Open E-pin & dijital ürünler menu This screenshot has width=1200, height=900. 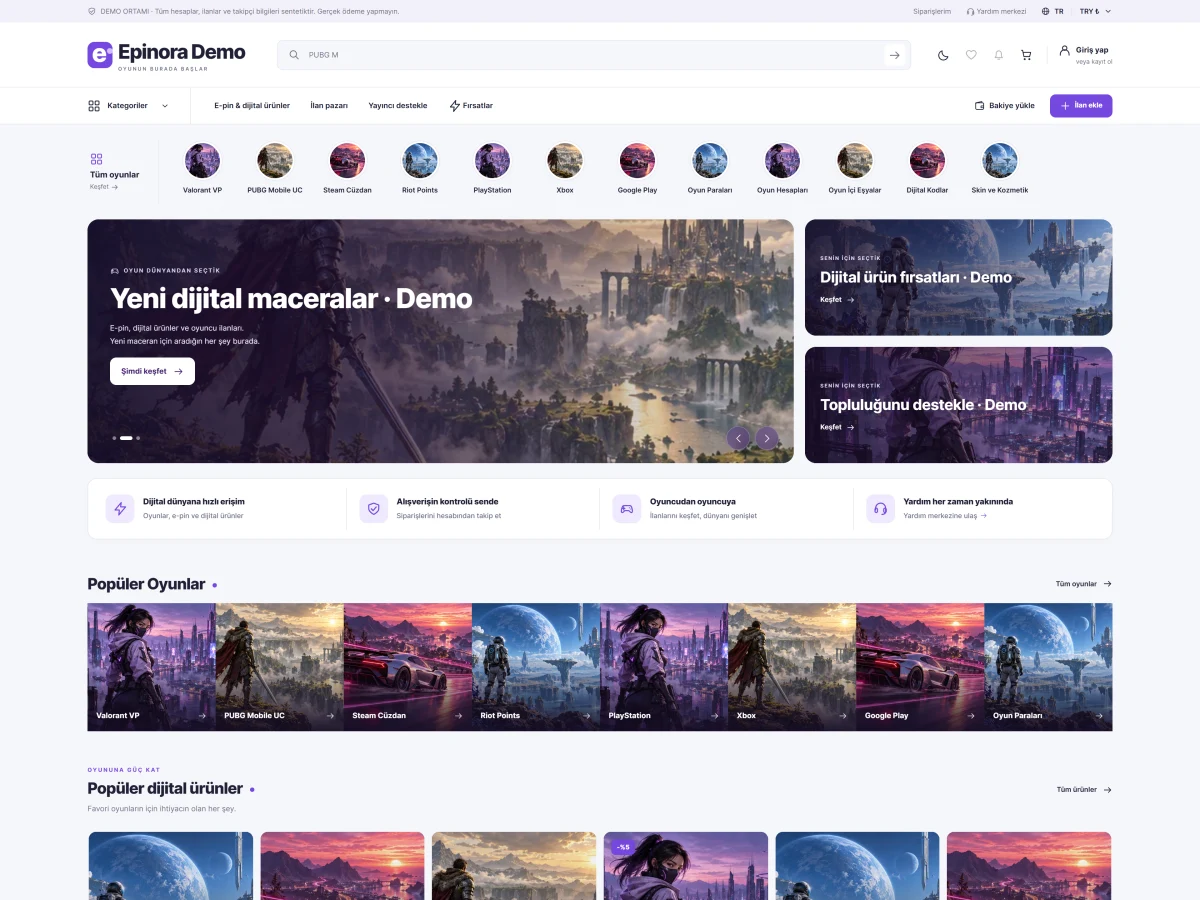coord(252,106)
